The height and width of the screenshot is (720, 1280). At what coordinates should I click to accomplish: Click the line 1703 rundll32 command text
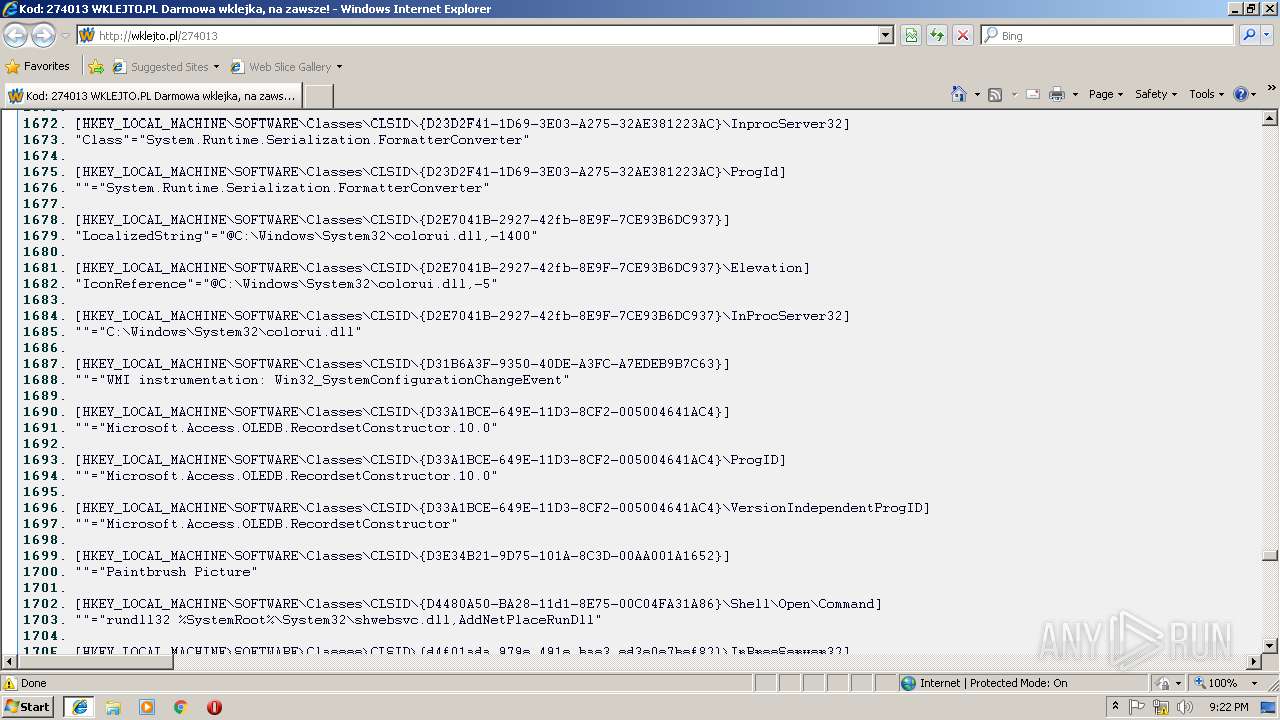[338, 620]
